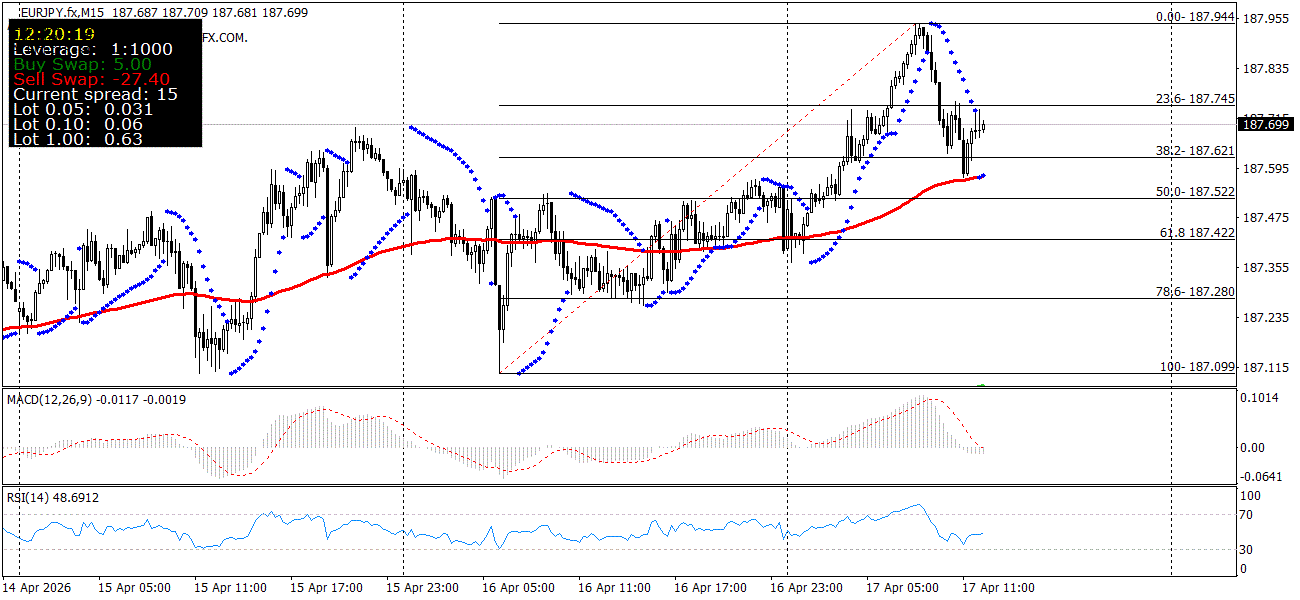Click the Buy Swap: 5.00 line
Image resolution: width=1300 pixels, height=600 pixels.
82,64
